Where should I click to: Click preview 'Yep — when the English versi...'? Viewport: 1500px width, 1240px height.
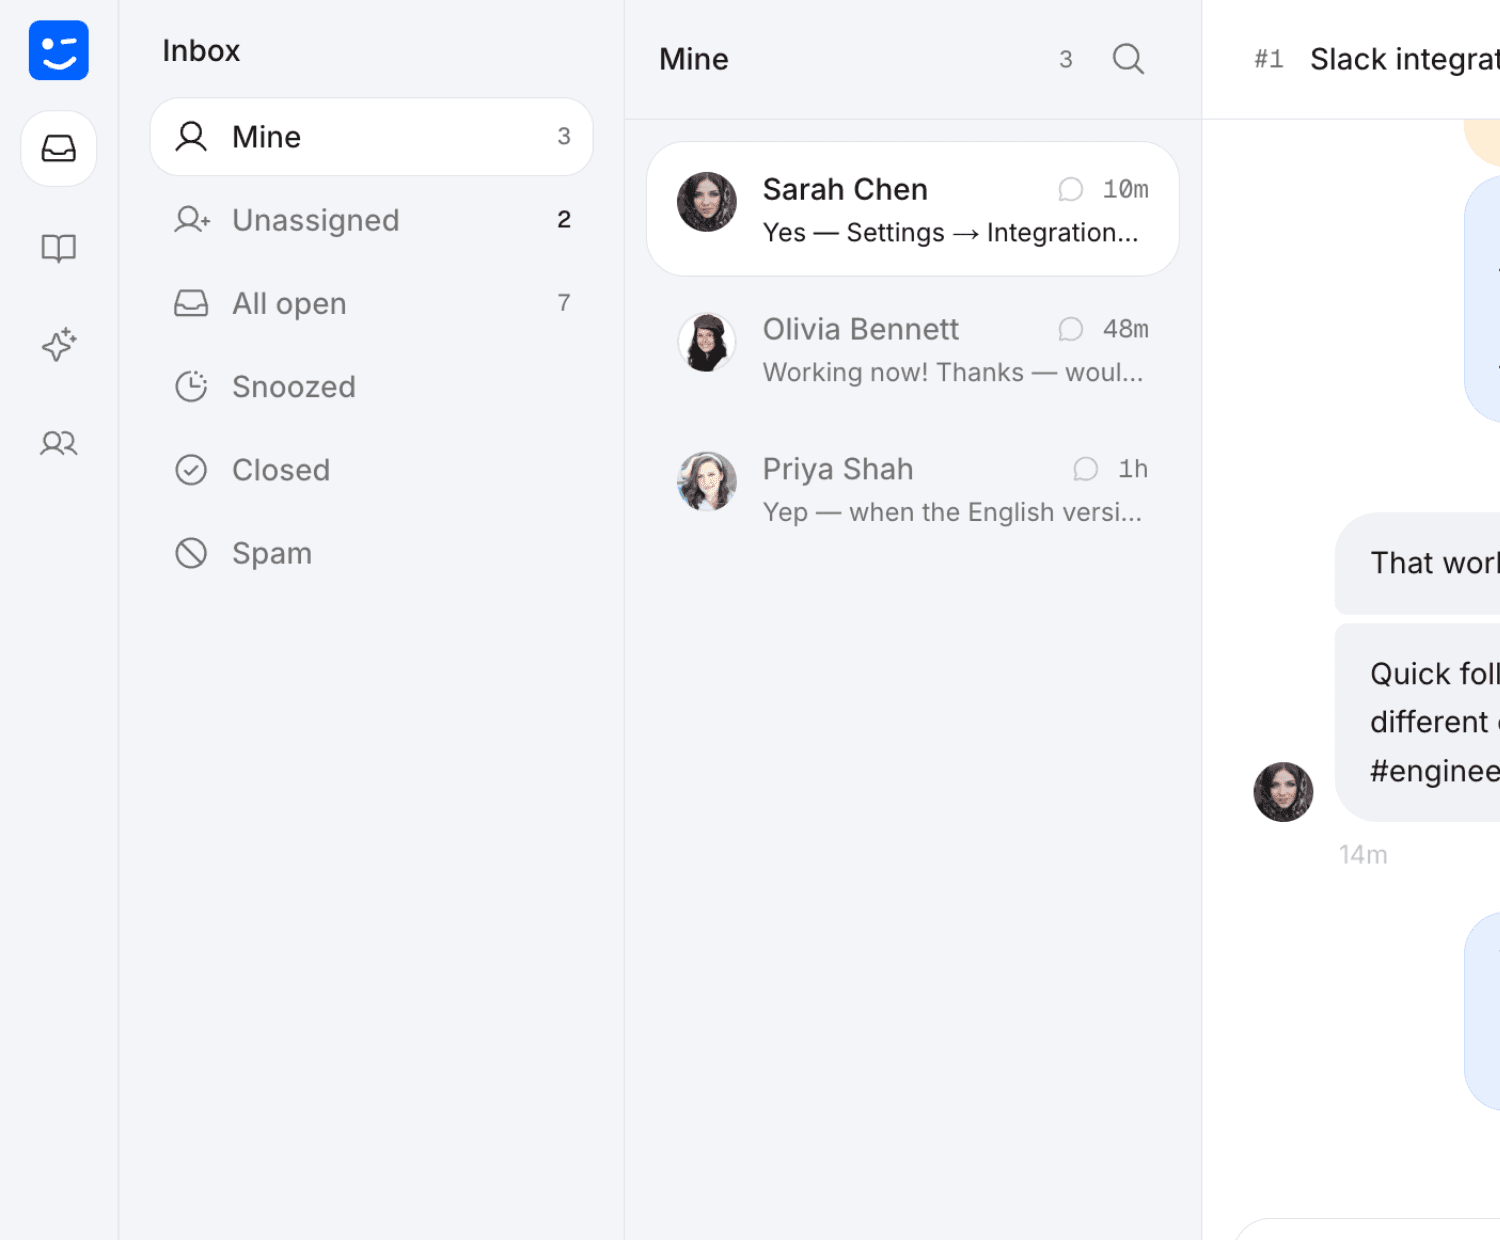952,513
